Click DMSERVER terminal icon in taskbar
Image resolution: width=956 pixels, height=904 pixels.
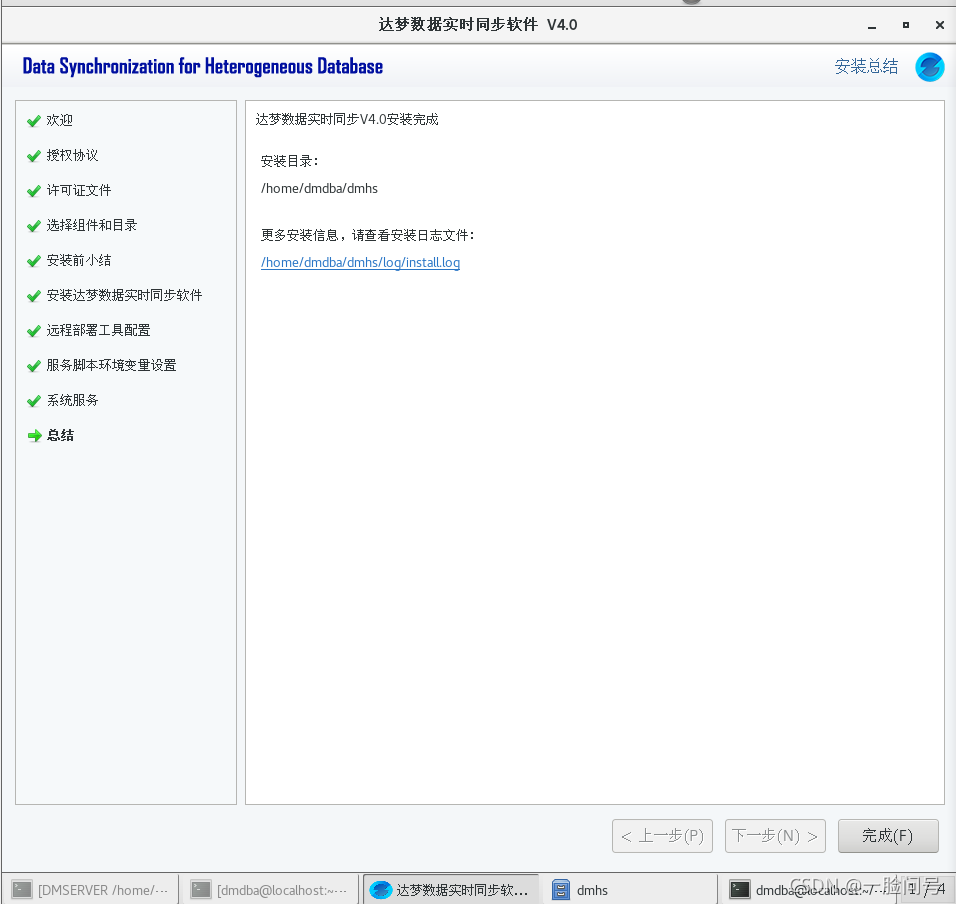pyautogui.click(x=22, y=890)
